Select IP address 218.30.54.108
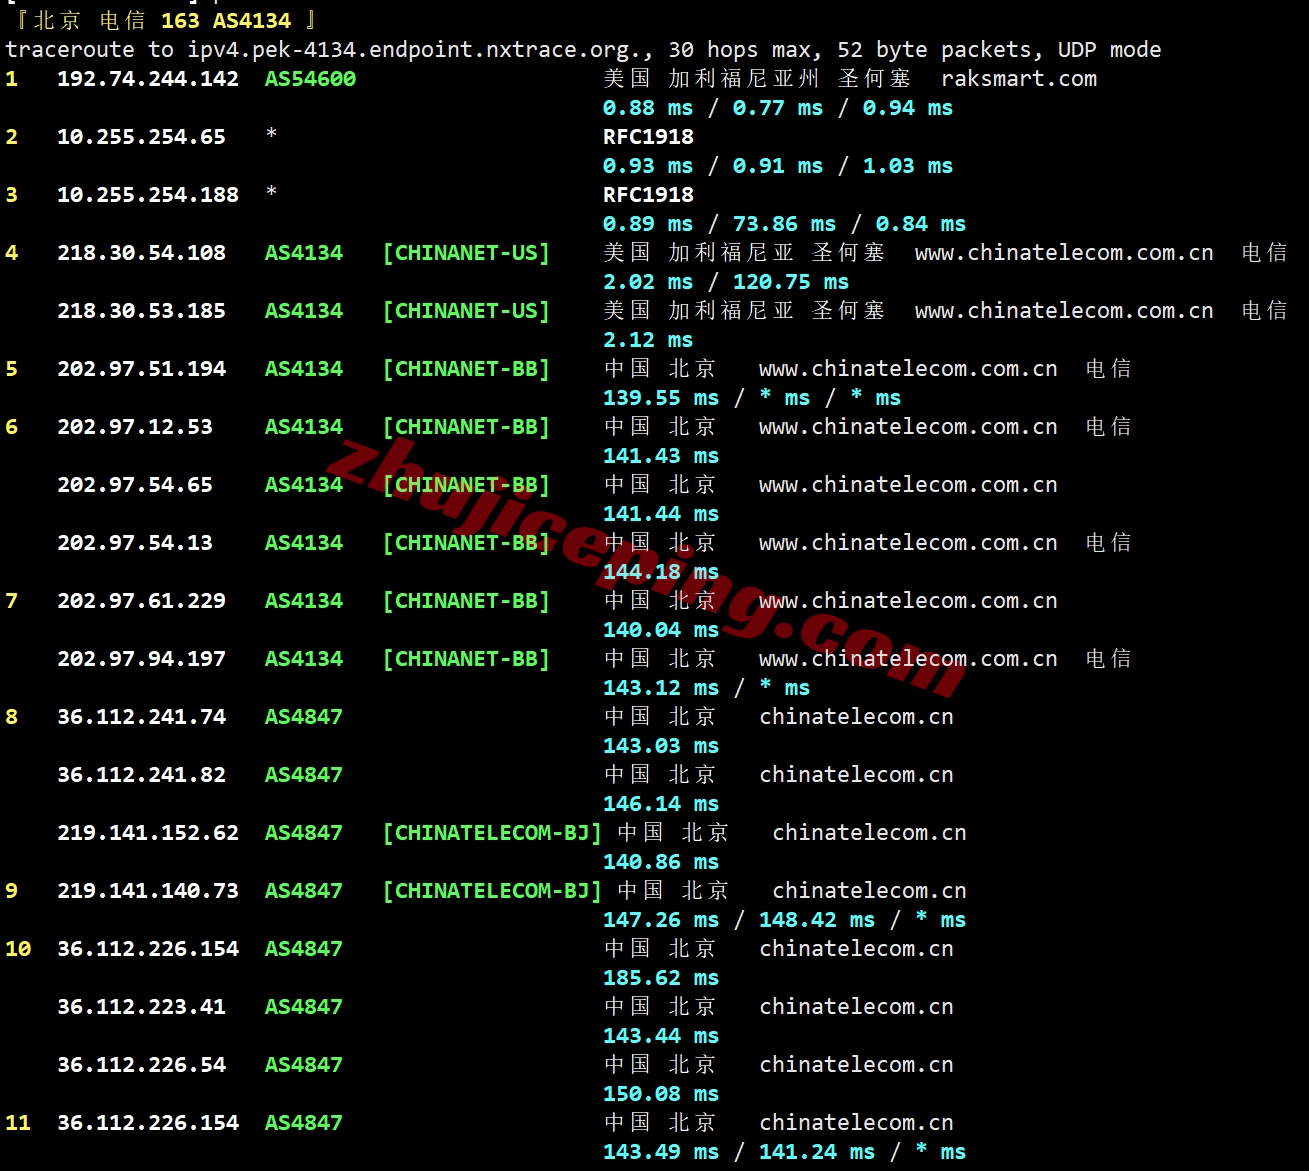The height and width of the screenshot is (1171, 1309). coord(141,253)
